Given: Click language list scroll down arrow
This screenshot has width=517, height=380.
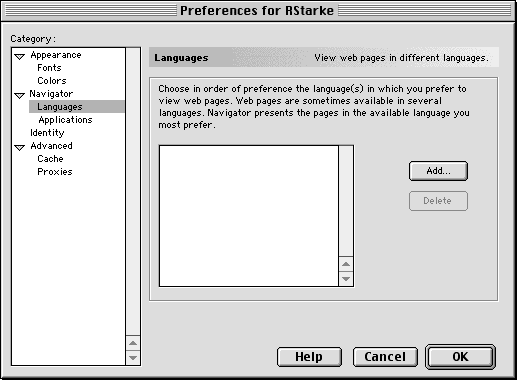Looking at the screenshot, I should click(x=346, y=279).
